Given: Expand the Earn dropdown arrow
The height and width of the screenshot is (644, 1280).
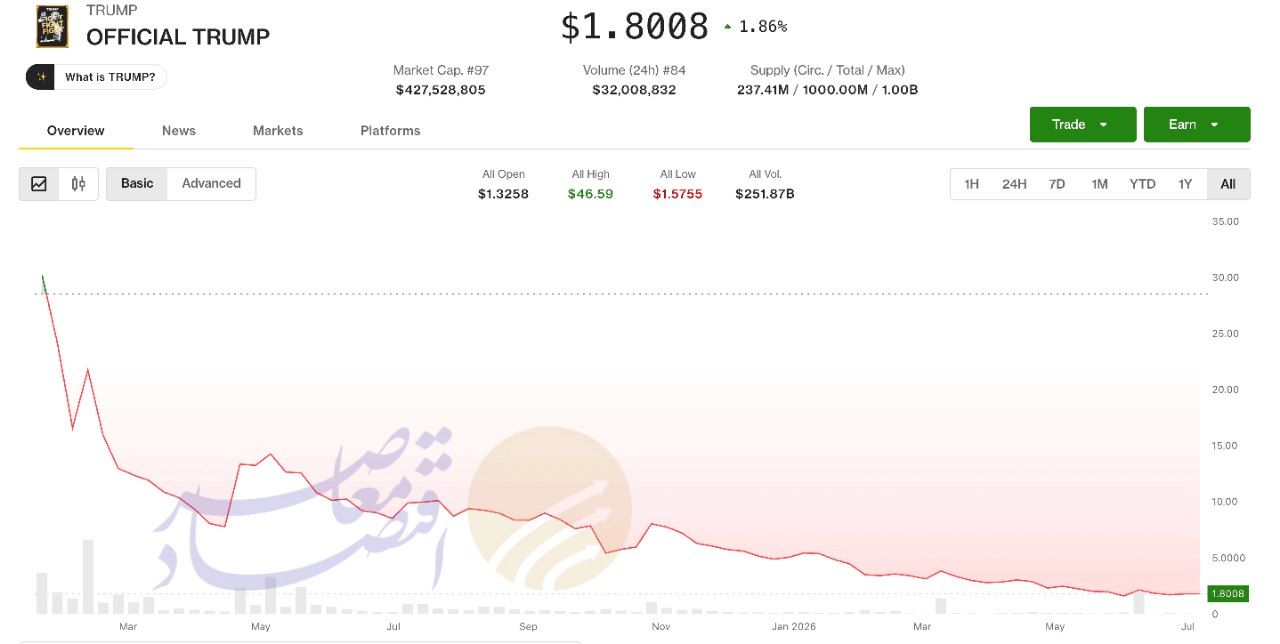Looking at the screenshot, I should click(1214, 125).
